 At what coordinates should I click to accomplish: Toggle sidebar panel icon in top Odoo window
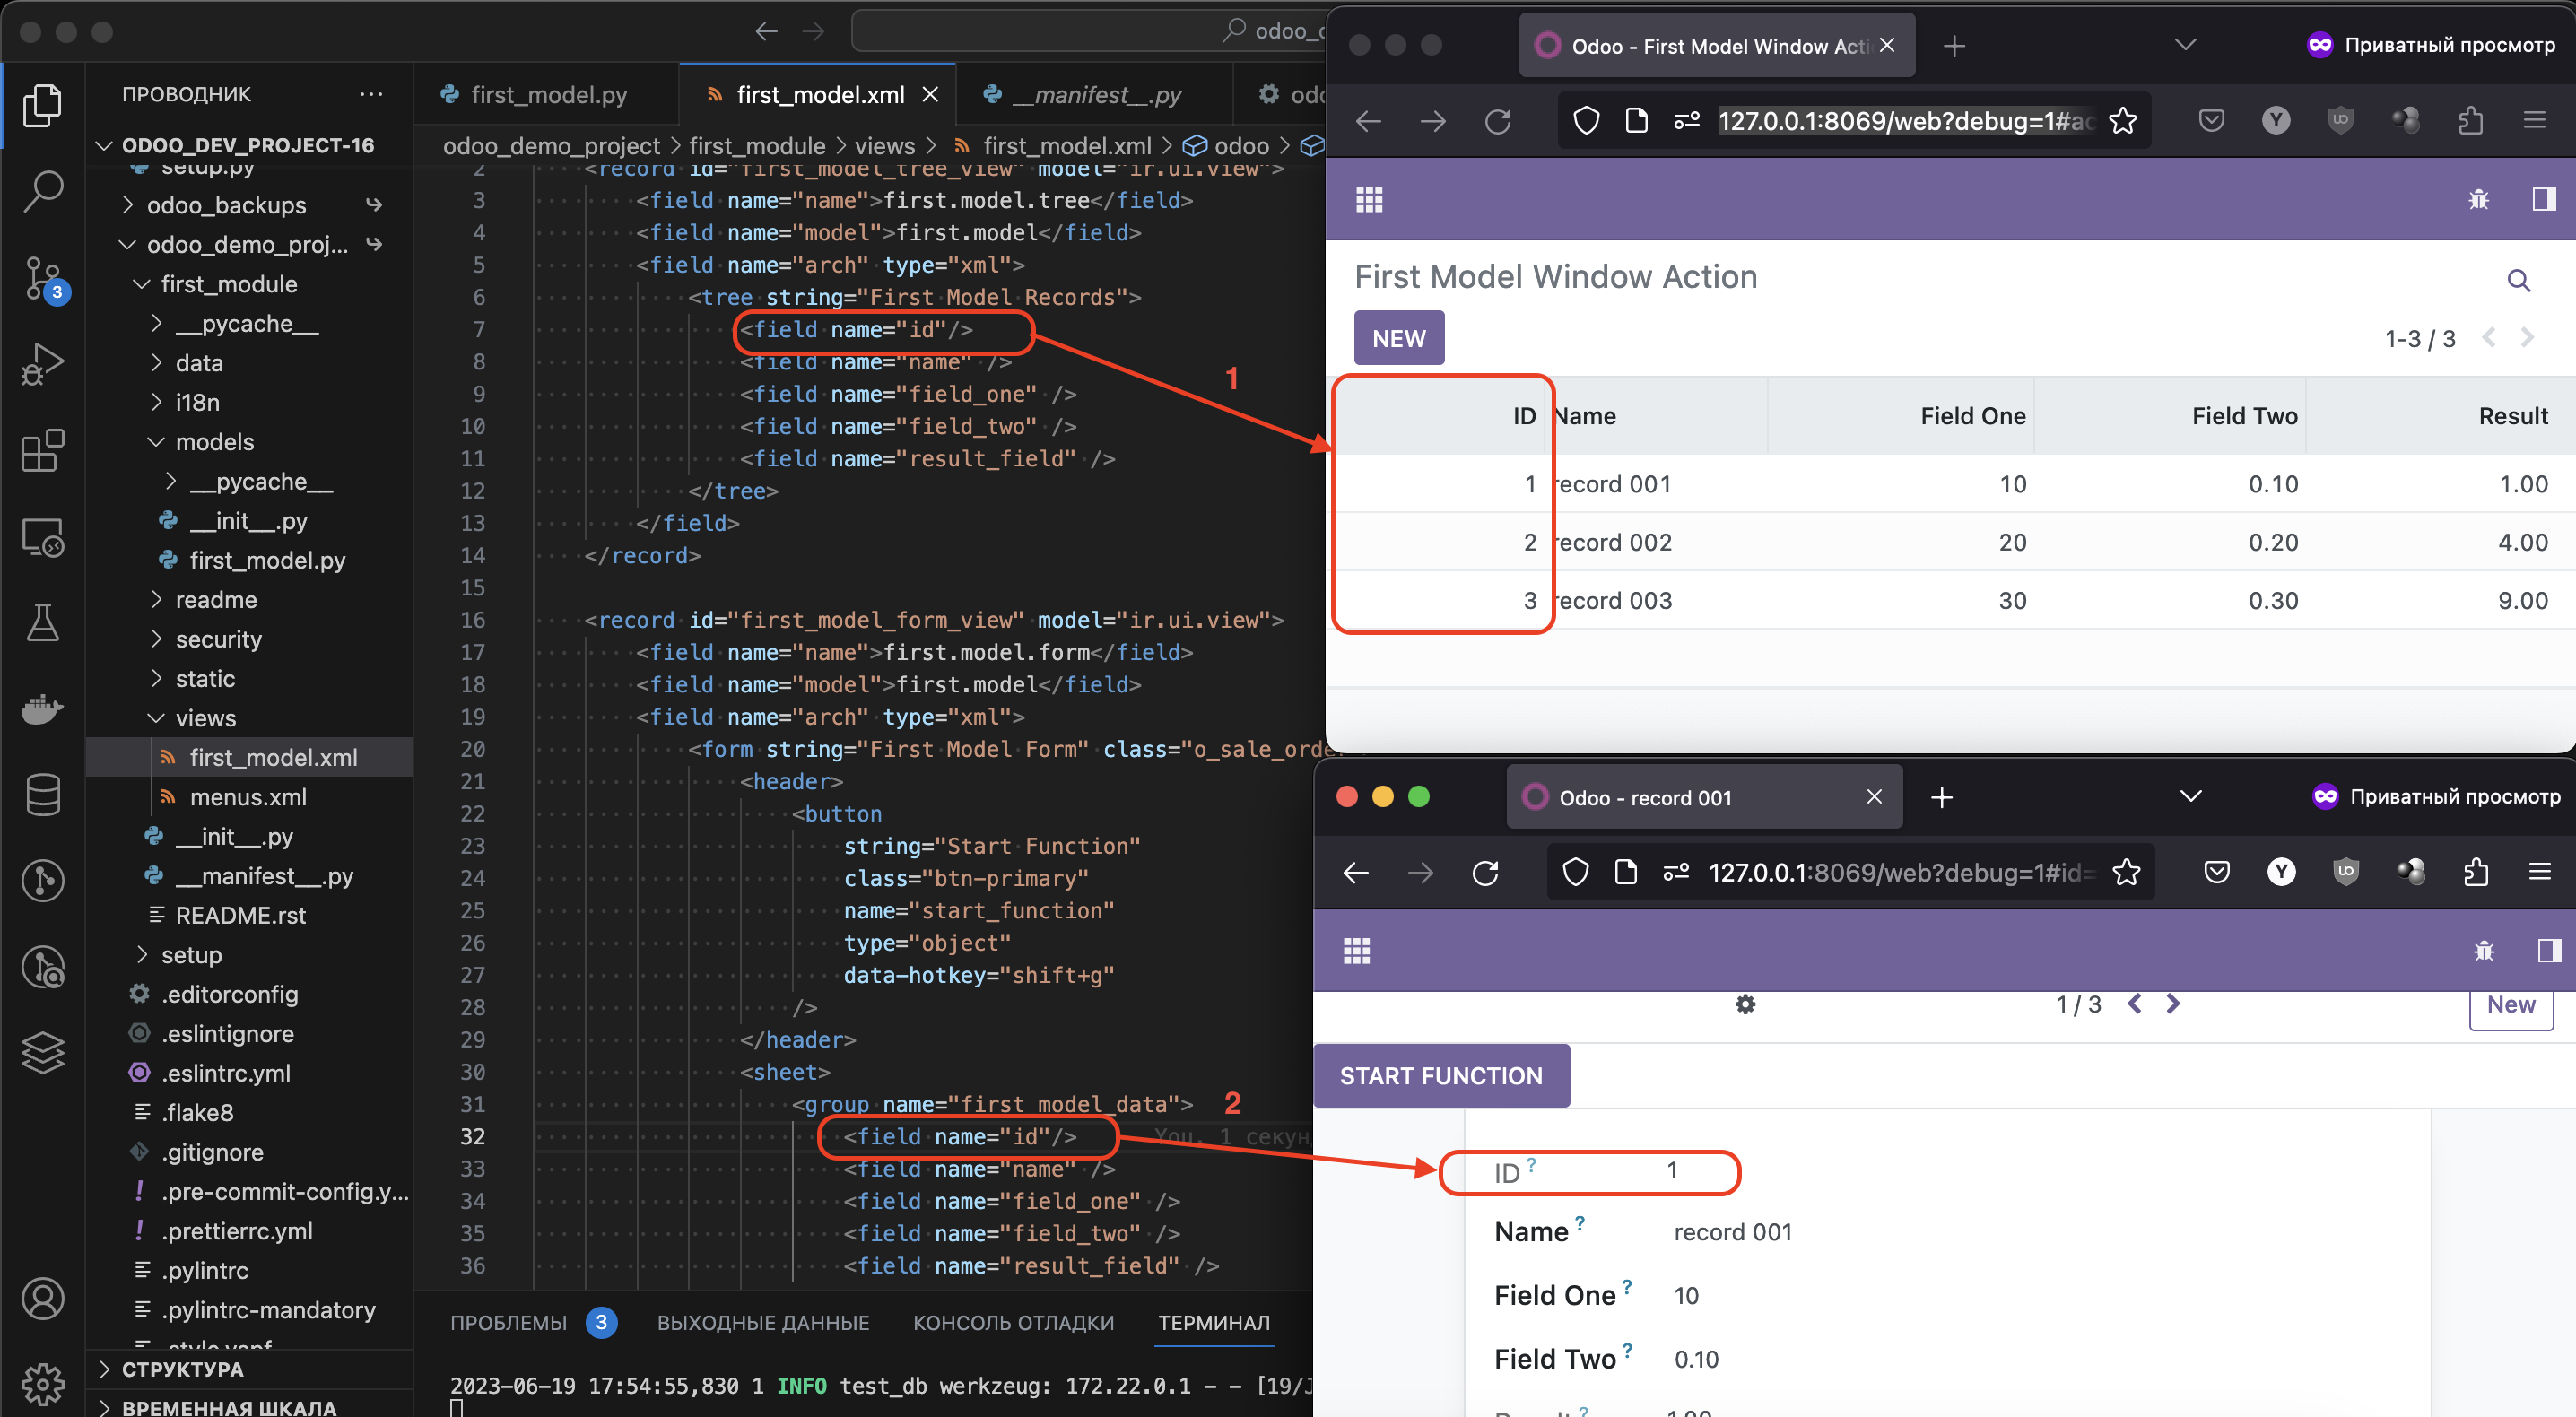tap(2543, 200)
